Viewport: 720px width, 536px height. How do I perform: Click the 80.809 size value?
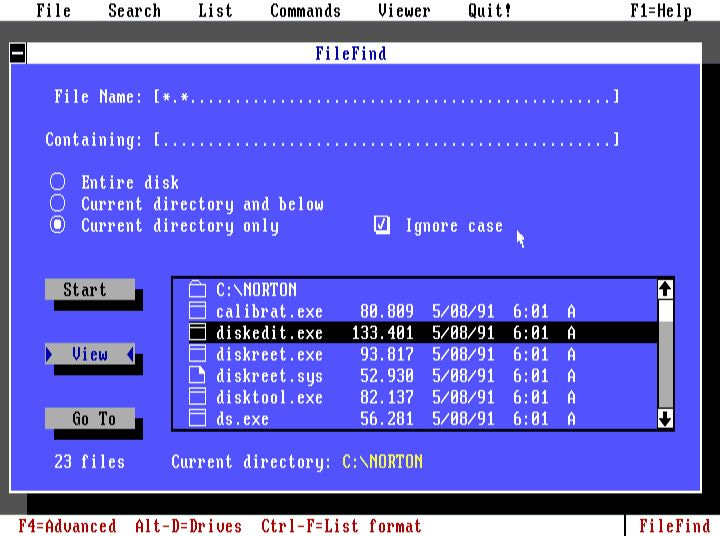387,311
